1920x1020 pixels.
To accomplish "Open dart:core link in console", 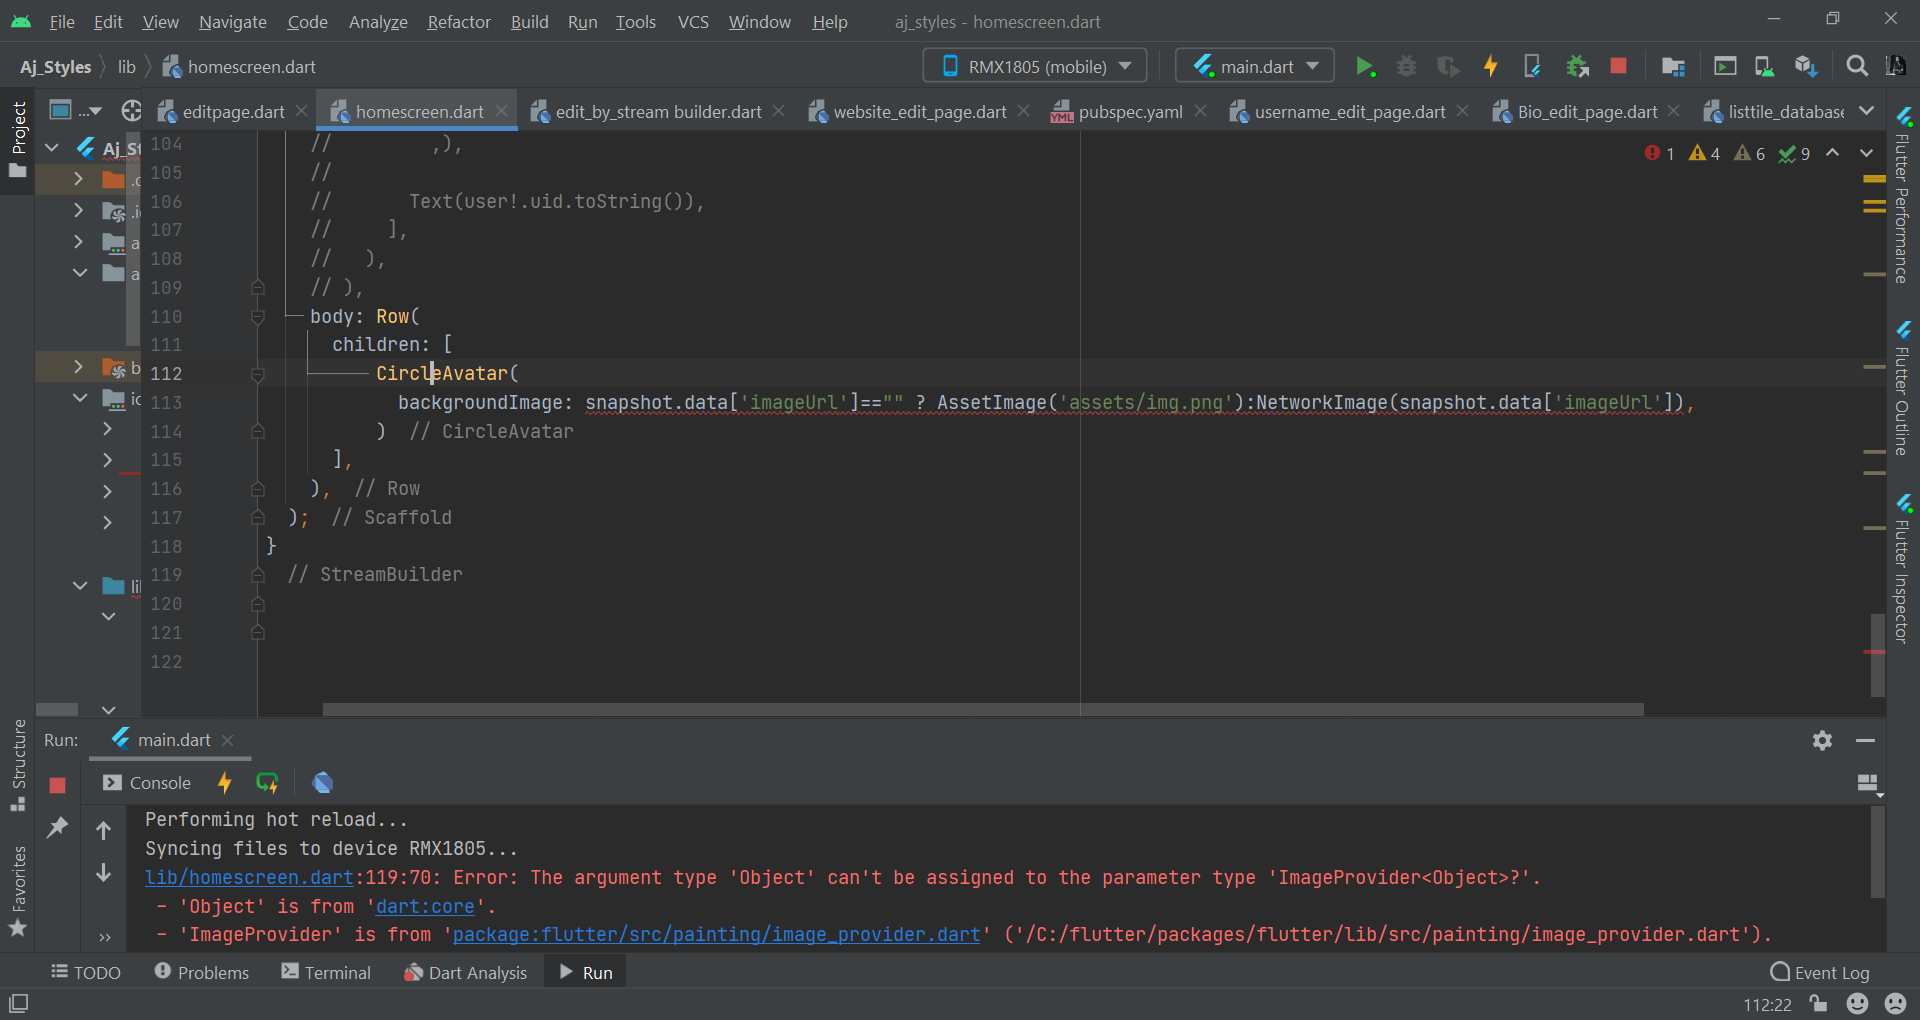I will [425, 906].
